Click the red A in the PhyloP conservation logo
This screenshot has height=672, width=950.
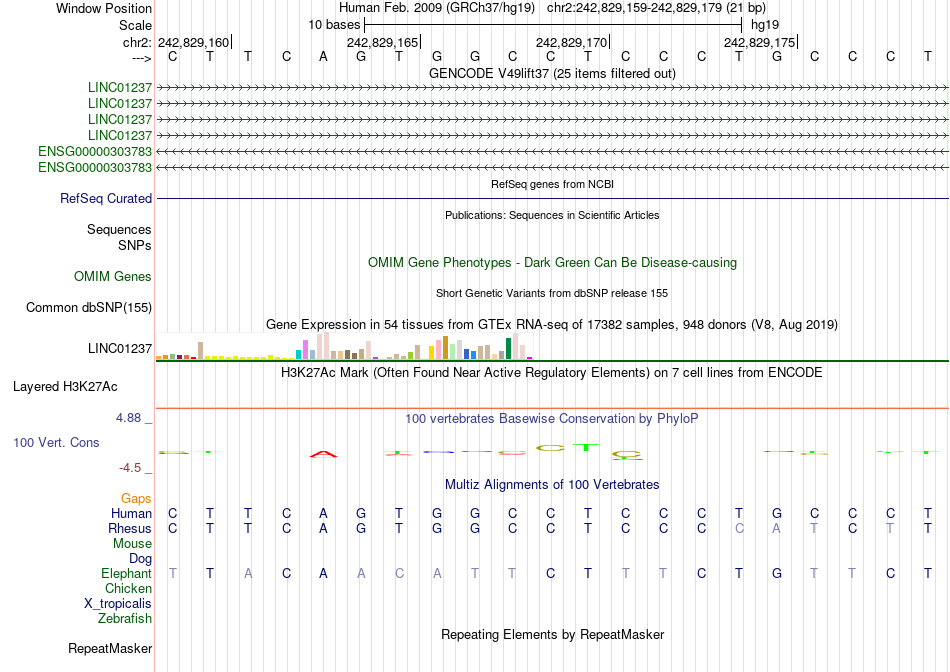pyautogui.click(x=323, y=454)
